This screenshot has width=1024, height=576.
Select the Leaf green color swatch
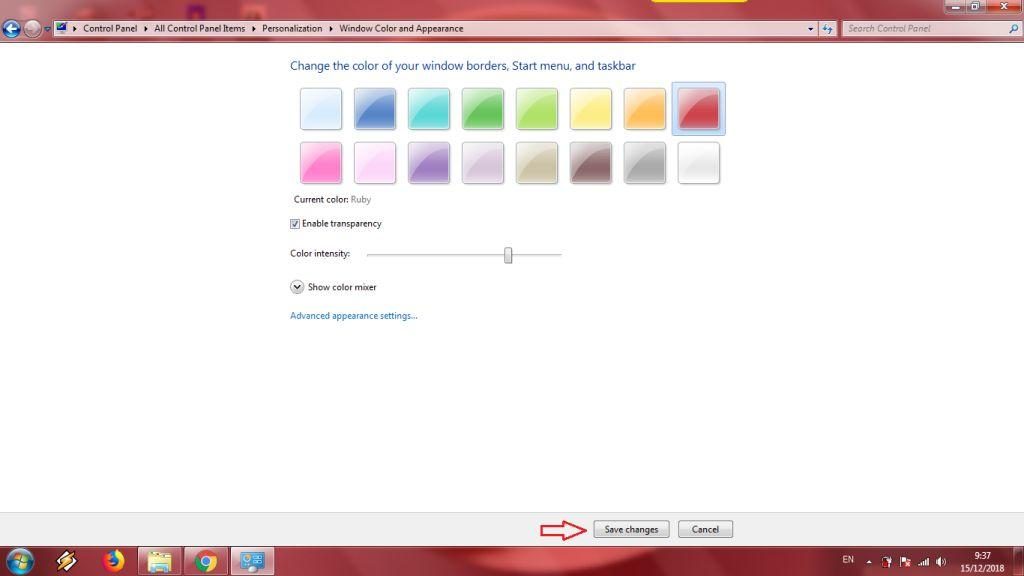(x=483, y=108)
